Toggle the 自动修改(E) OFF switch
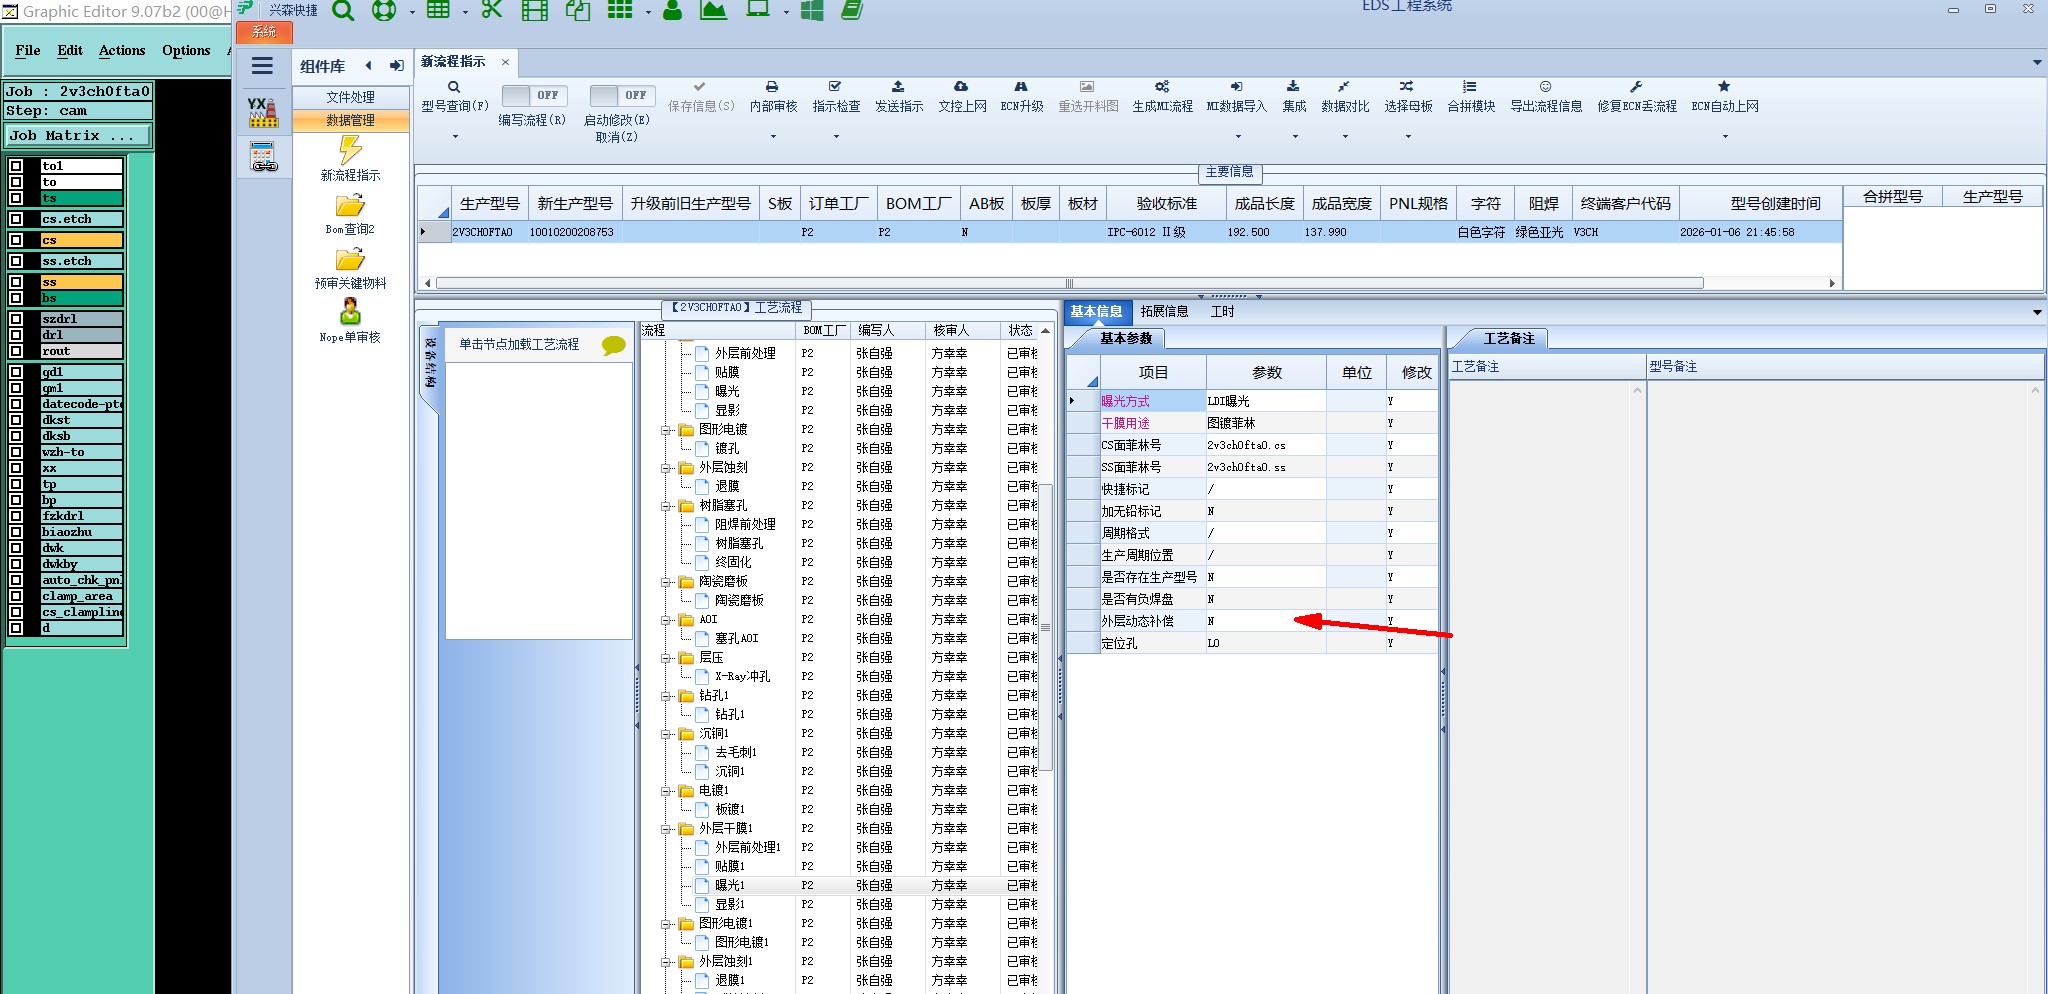Image resolution: width=2048 pixels, height=994 pixels. coord(622,95)
